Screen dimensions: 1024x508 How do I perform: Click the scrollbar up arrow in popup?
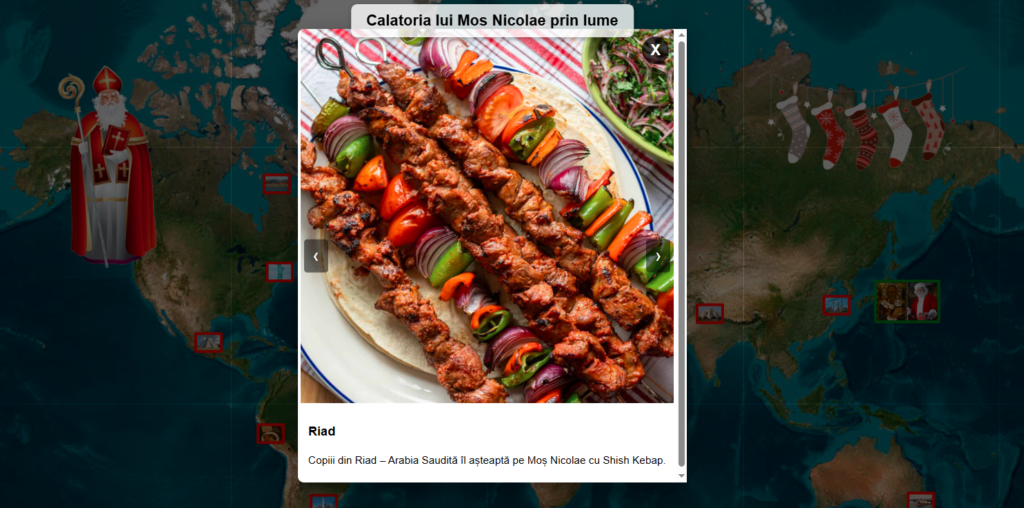coord(682,34)
